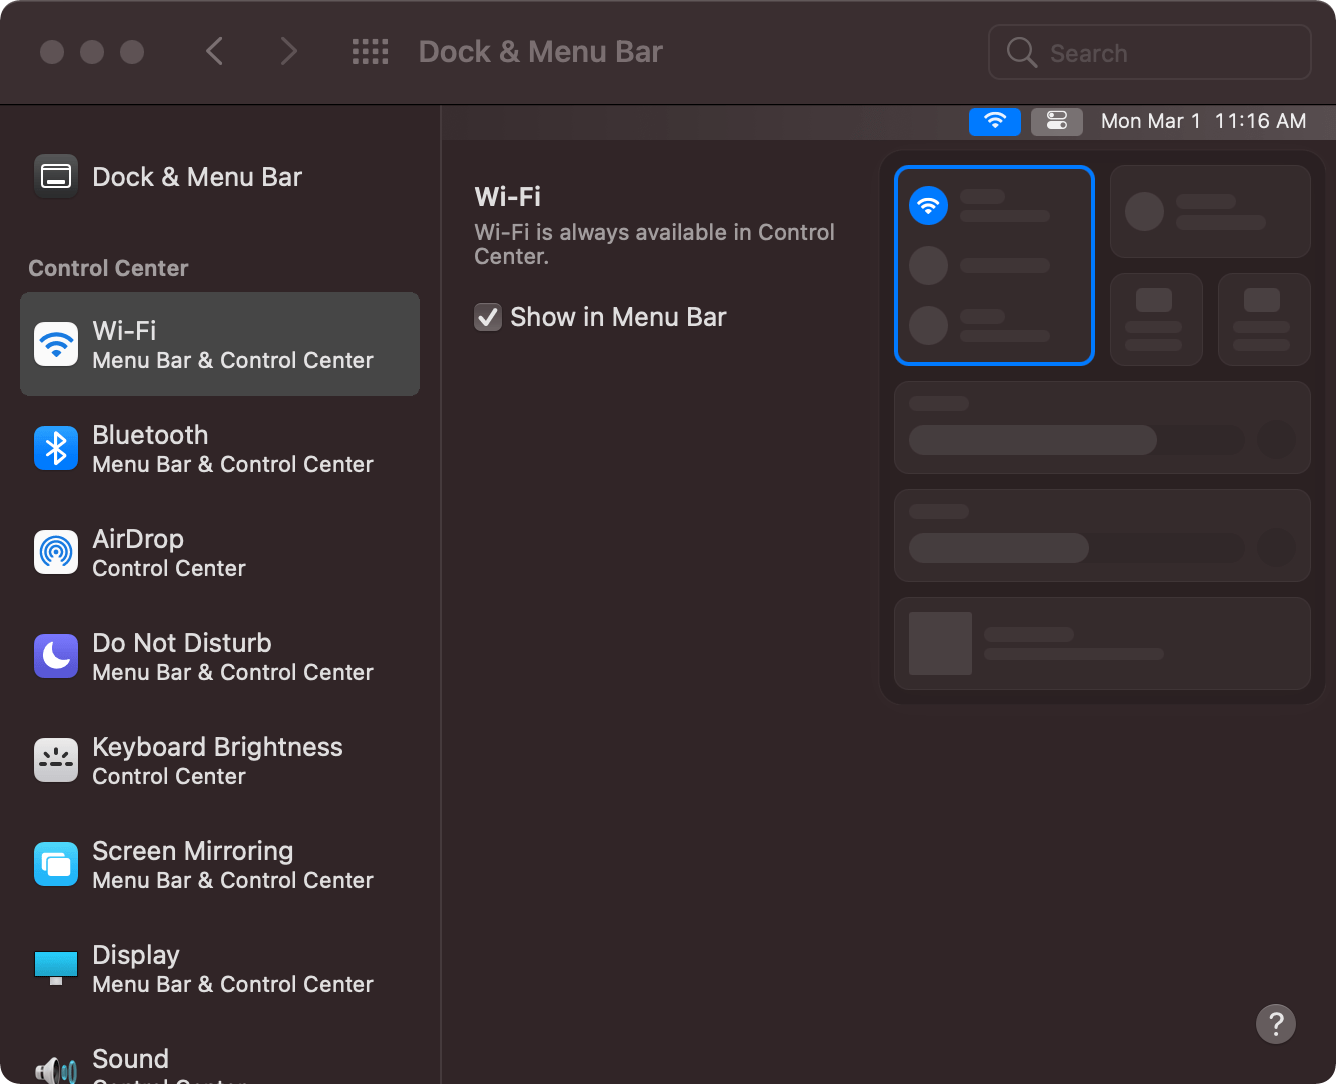Open help with the question mark button
The image size is (1336, 1084).
click(1276, 1024)
